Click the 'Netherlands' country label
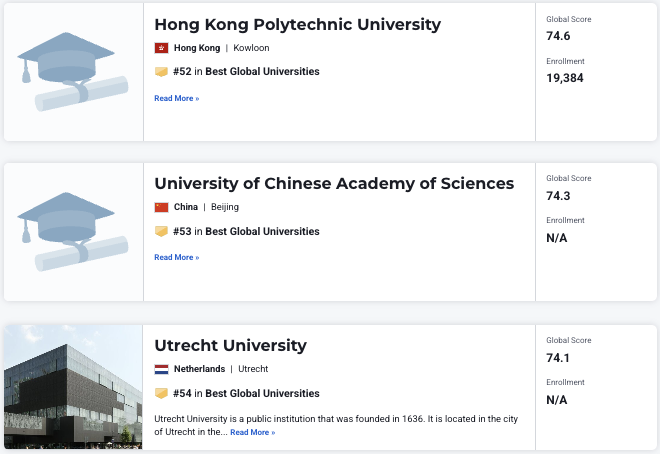The height and width of the screenshot is (454, 660). coord(200,369)
